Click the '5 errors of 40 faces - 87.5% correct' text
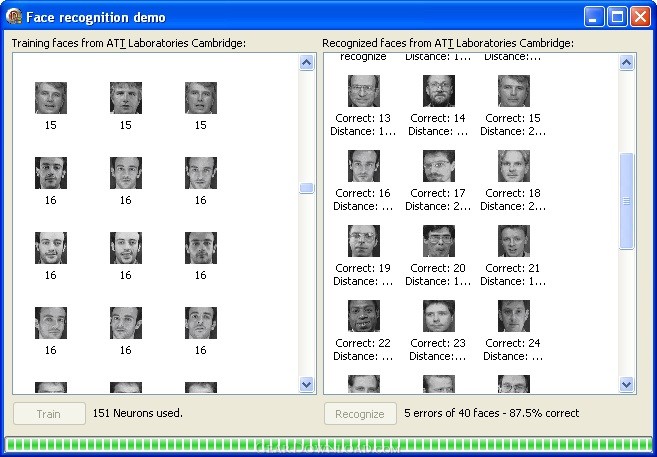657x457 pixels. tap(491, 413)
